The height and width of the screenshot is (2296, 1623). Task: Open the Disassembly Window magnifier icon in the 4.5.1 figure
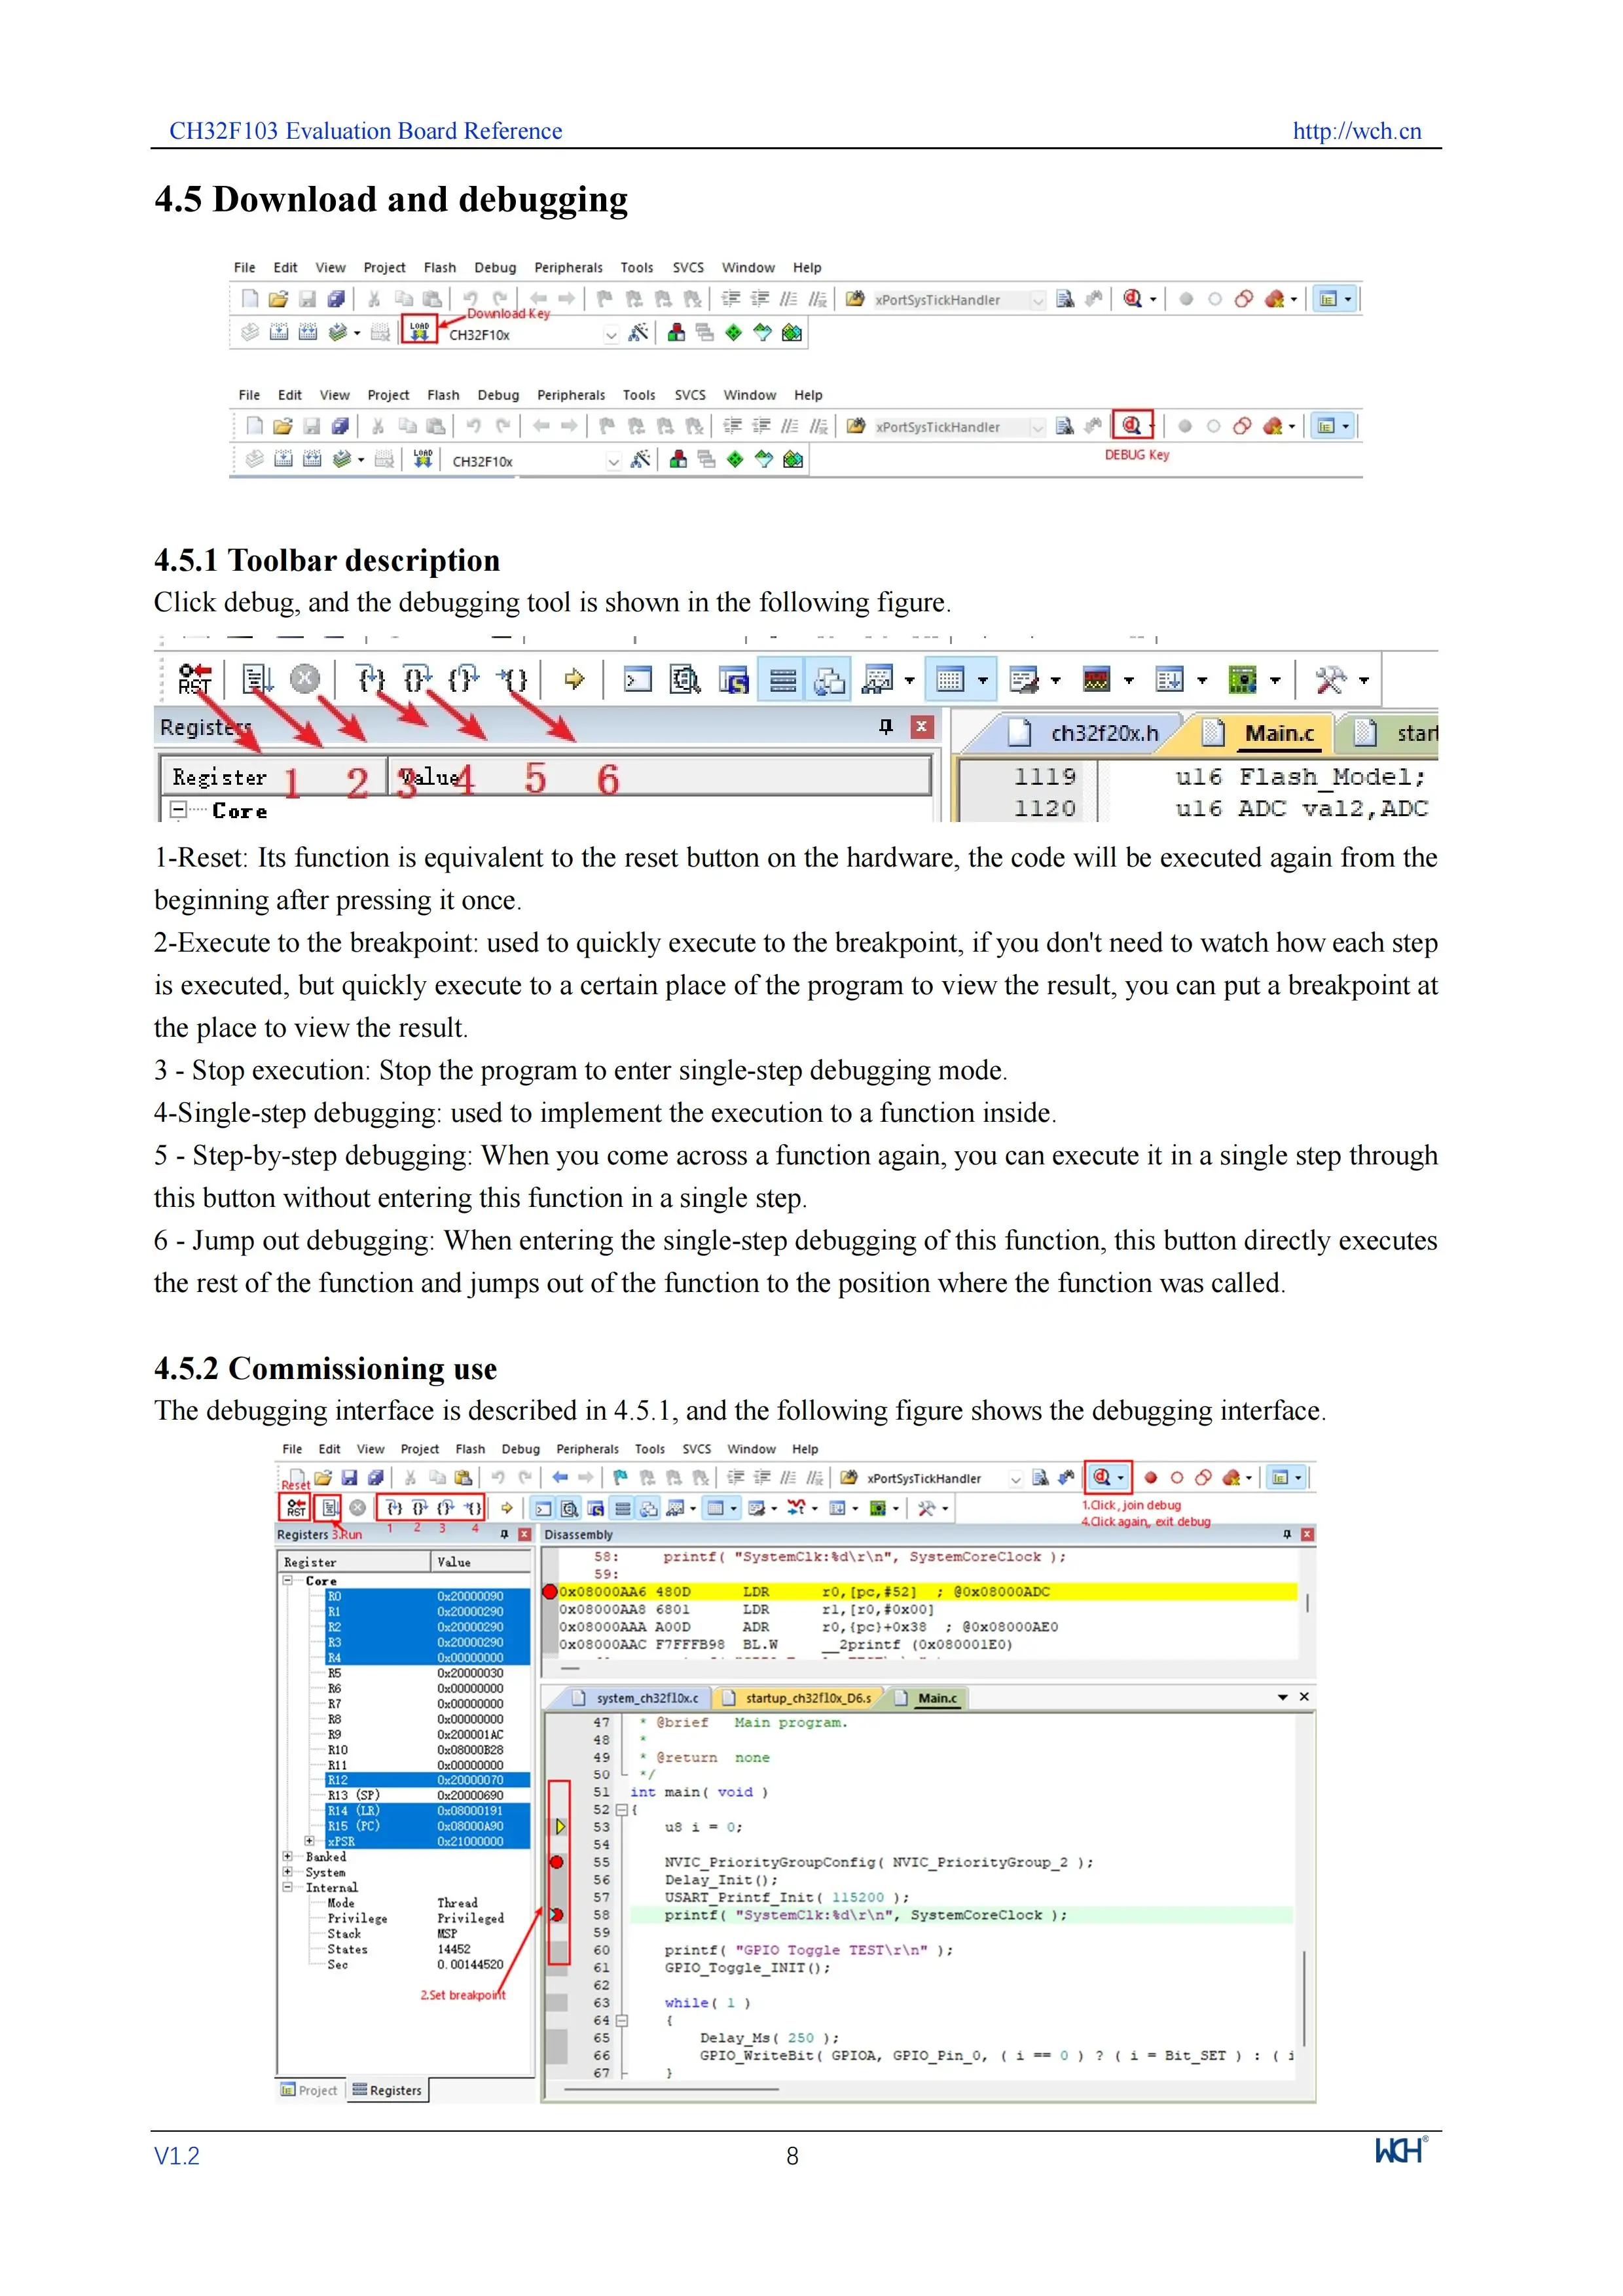click(685, 680)
